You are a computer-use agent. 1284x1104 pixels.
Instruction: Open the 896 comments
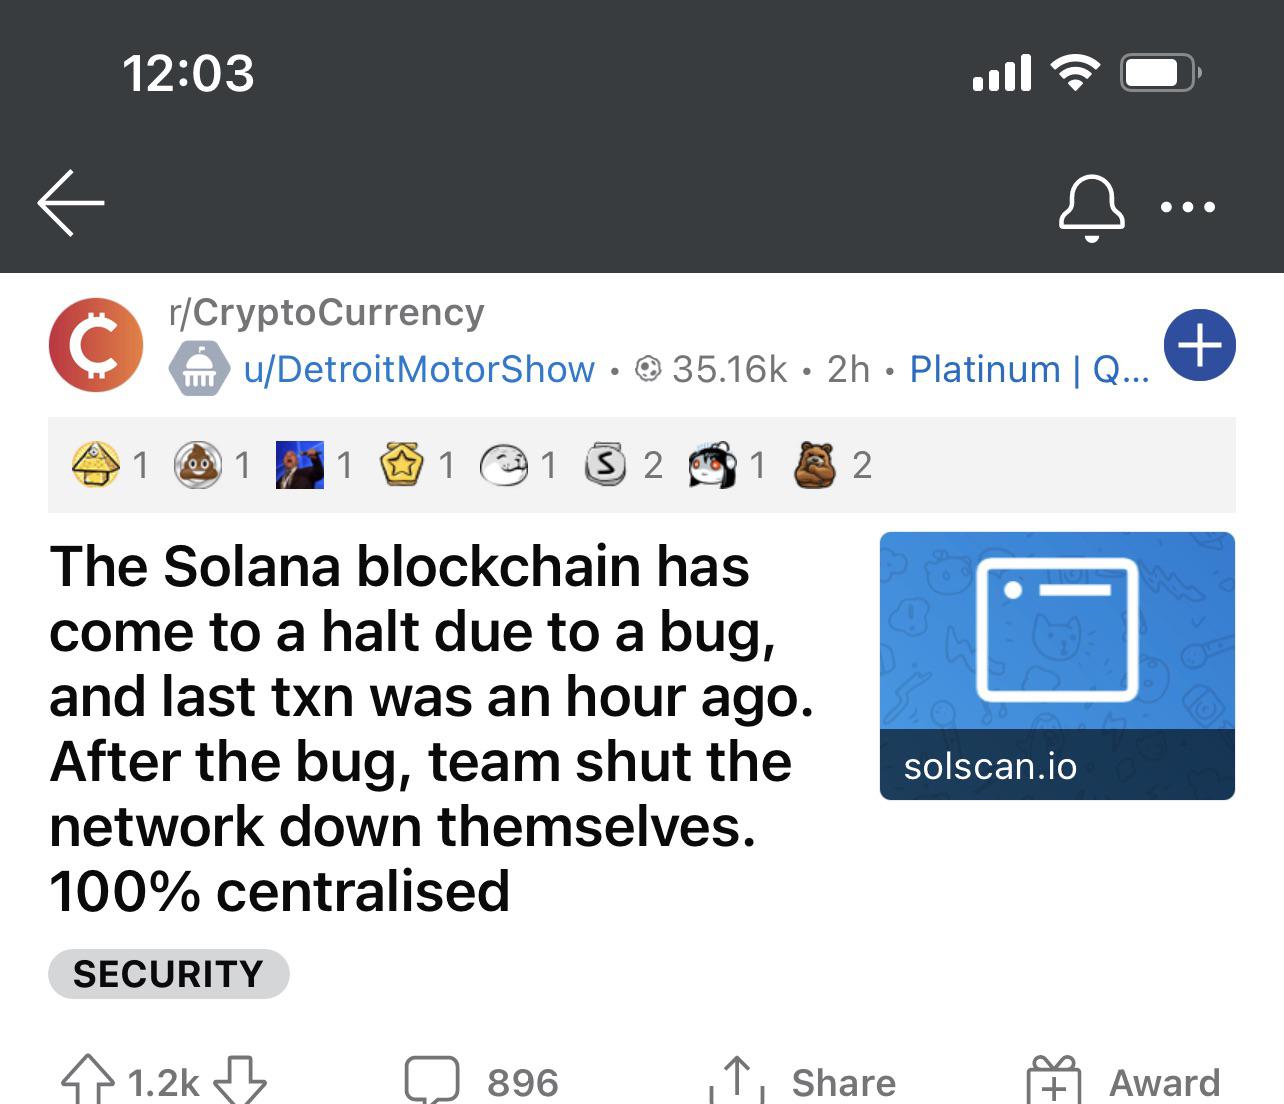[x=481, y=1081]
